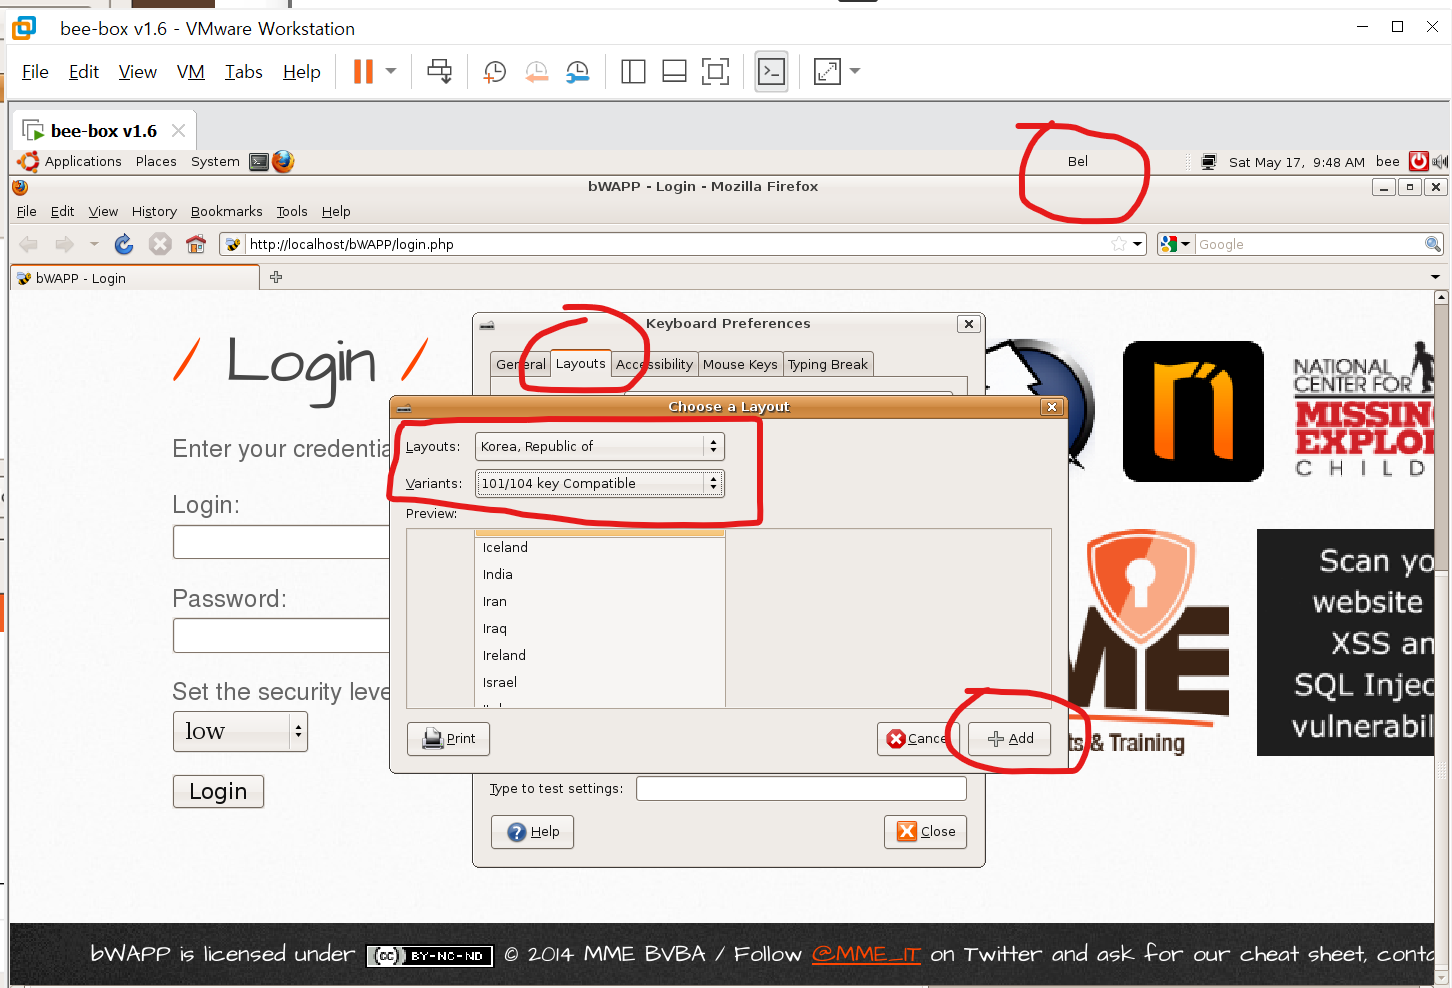Toggle the VMware thumbnail bar icon

[x=675, y=71]
